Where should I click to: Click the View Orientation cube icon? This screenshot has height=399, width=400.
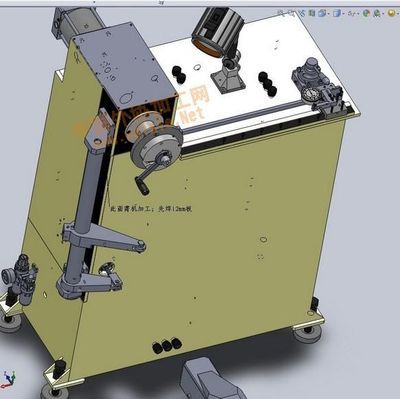click(x=322, y=13)
